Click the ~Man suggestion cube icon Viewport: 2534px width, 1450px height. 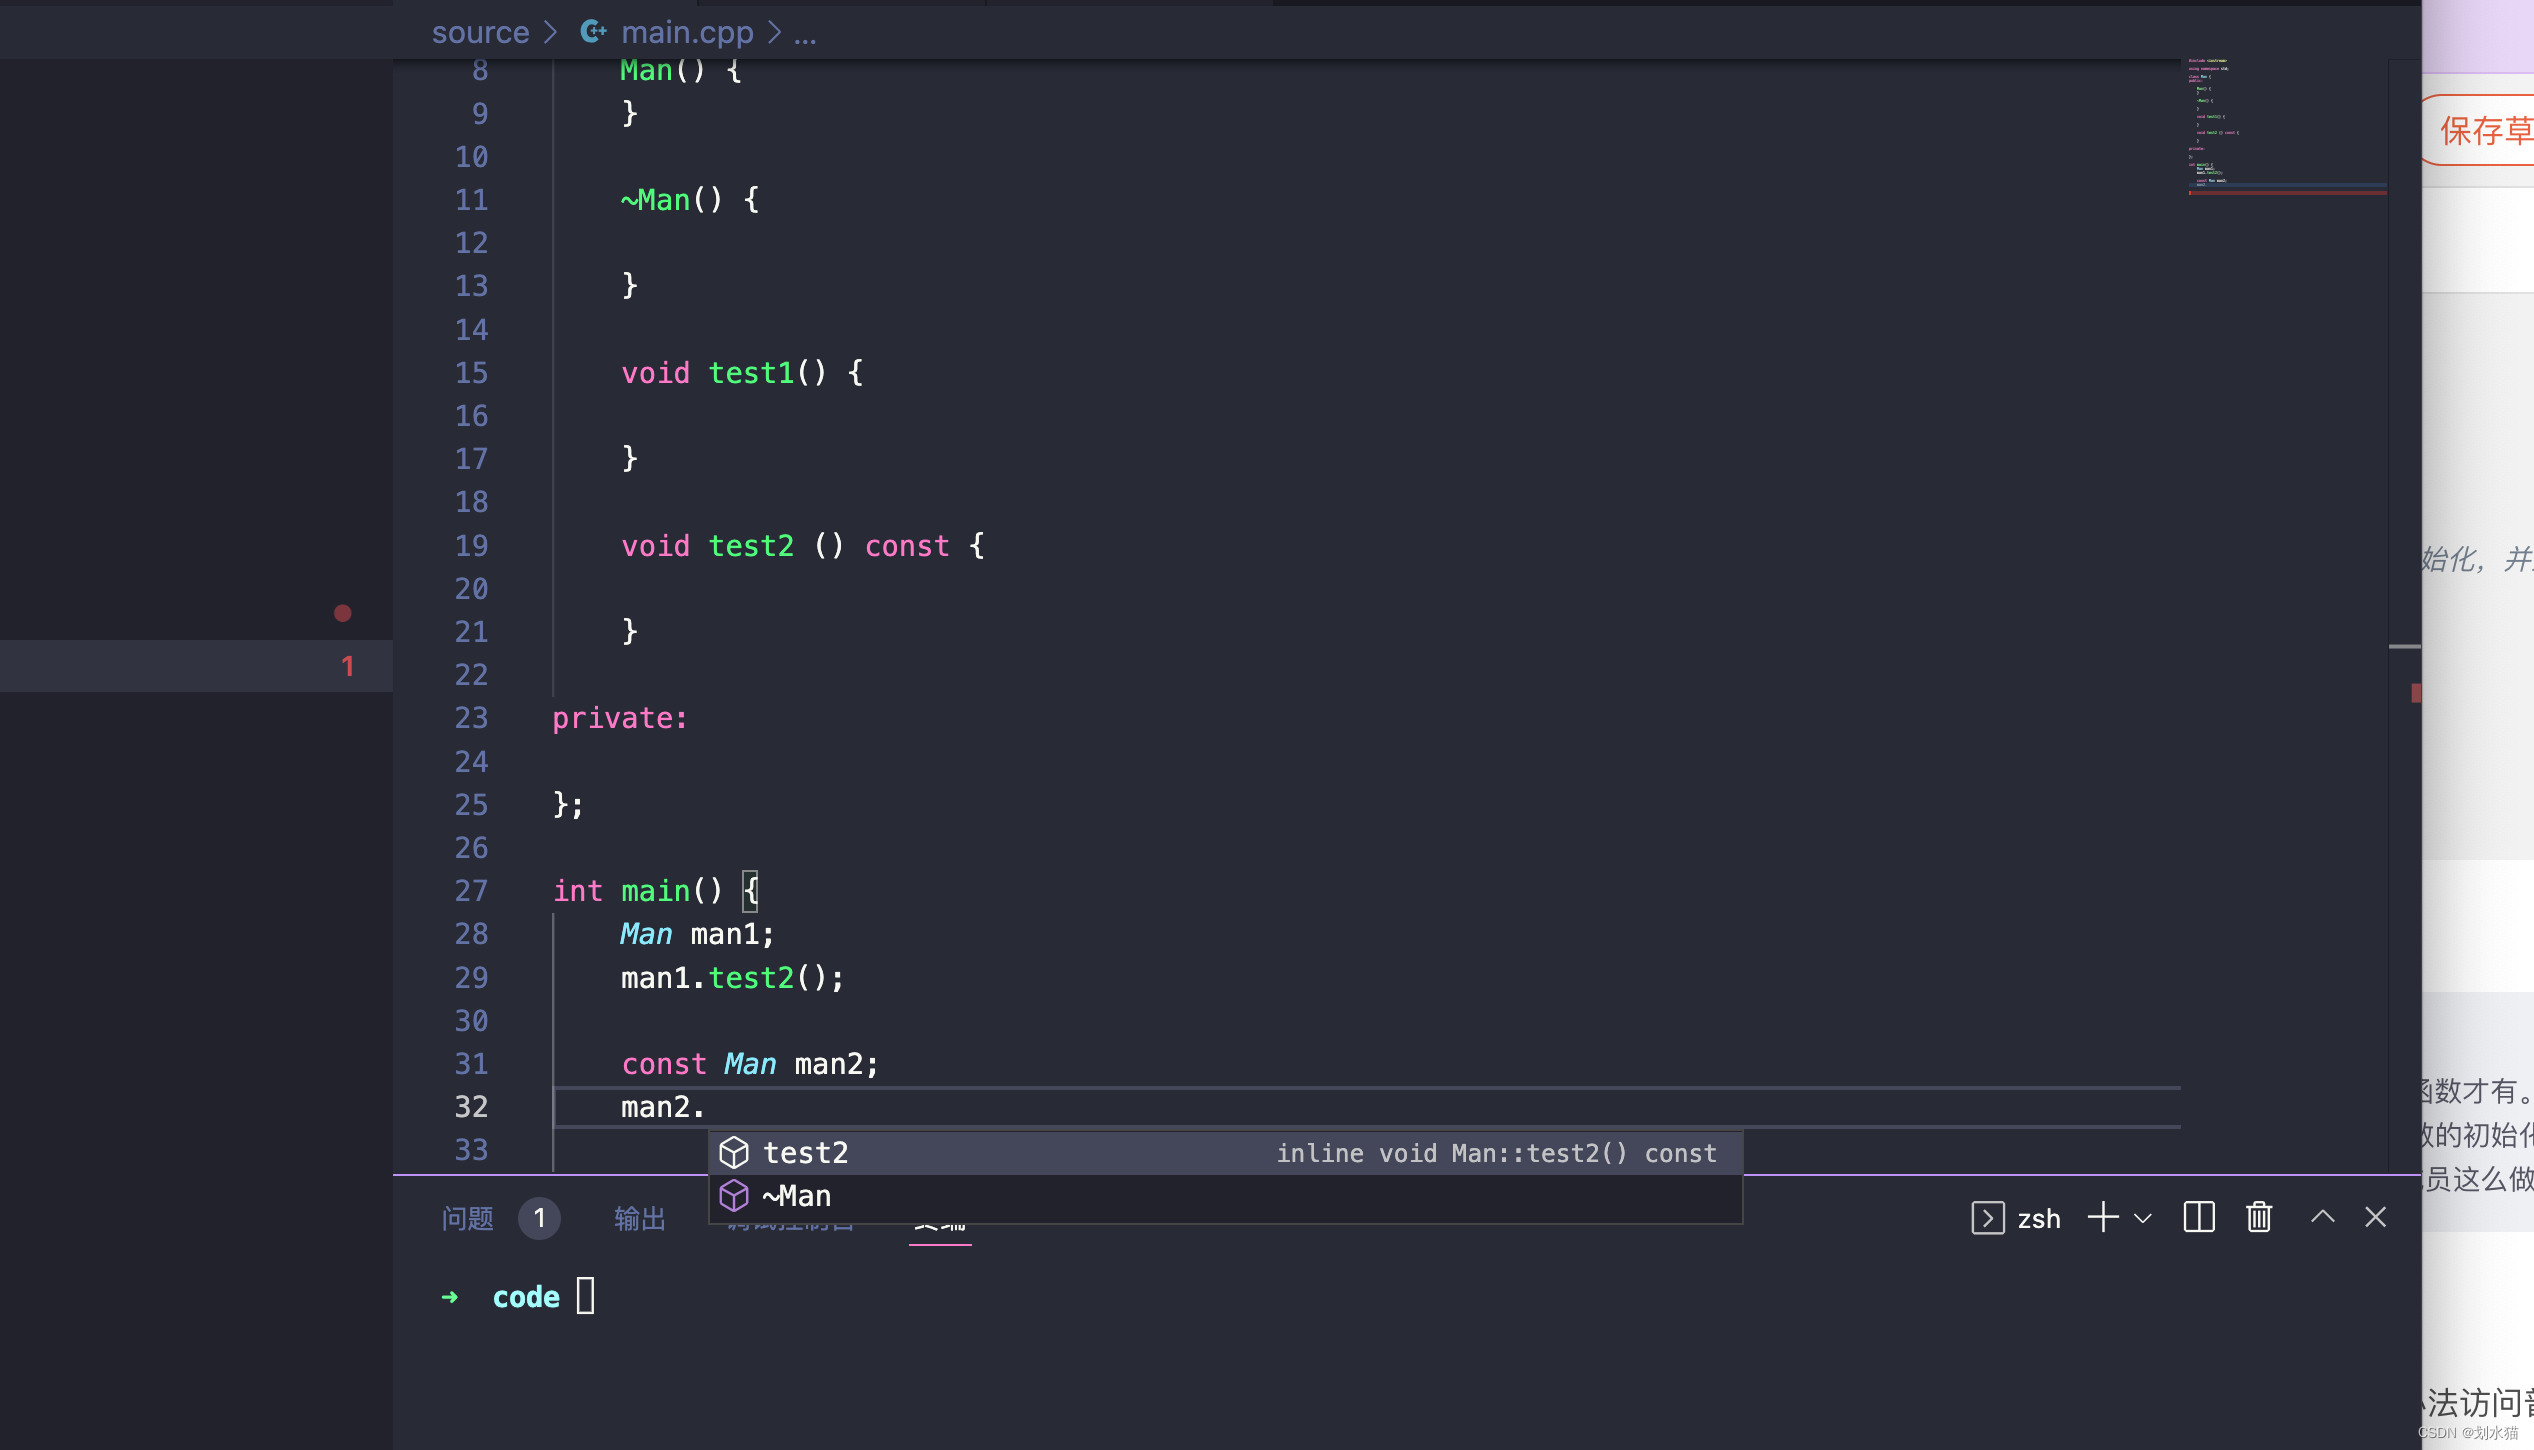[x=734, y=1196]
